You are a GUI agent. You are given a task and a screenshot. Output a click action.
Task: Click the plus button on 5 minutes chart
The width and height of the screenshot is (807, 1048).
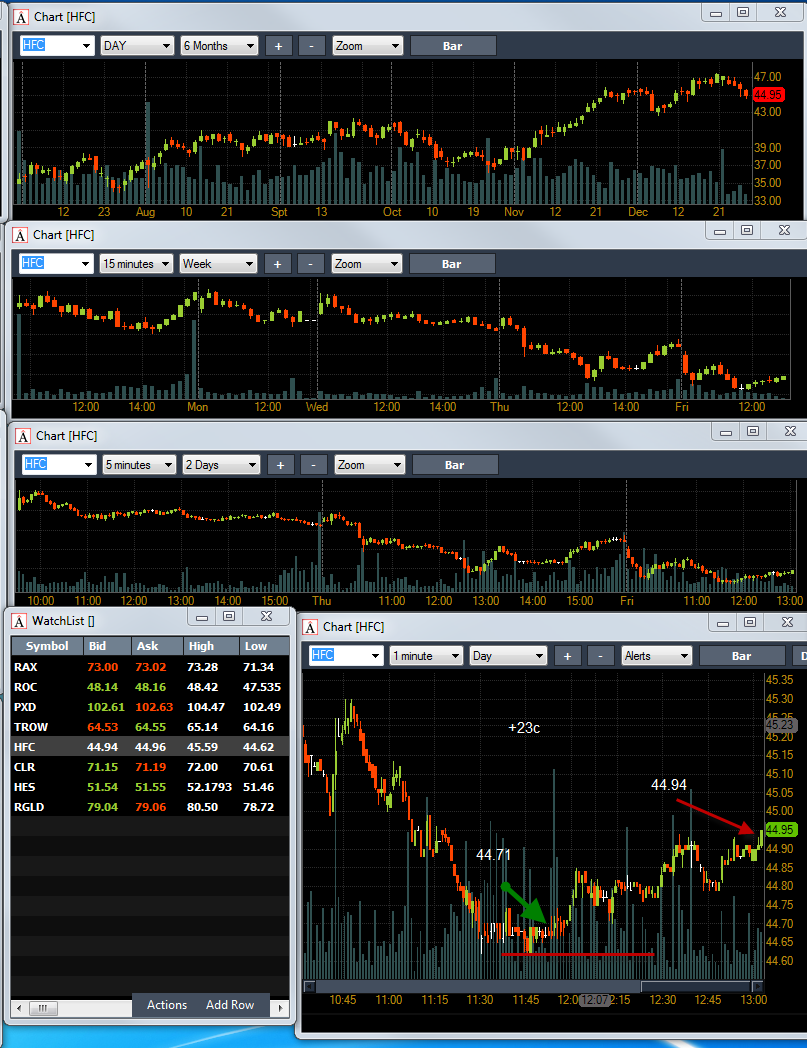tap(280, 465)
